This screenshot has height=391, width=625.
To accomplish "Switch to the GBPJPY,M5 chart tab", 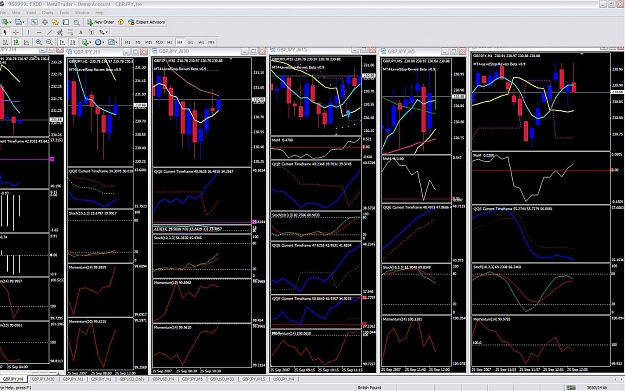I will [x=192, y=379].
